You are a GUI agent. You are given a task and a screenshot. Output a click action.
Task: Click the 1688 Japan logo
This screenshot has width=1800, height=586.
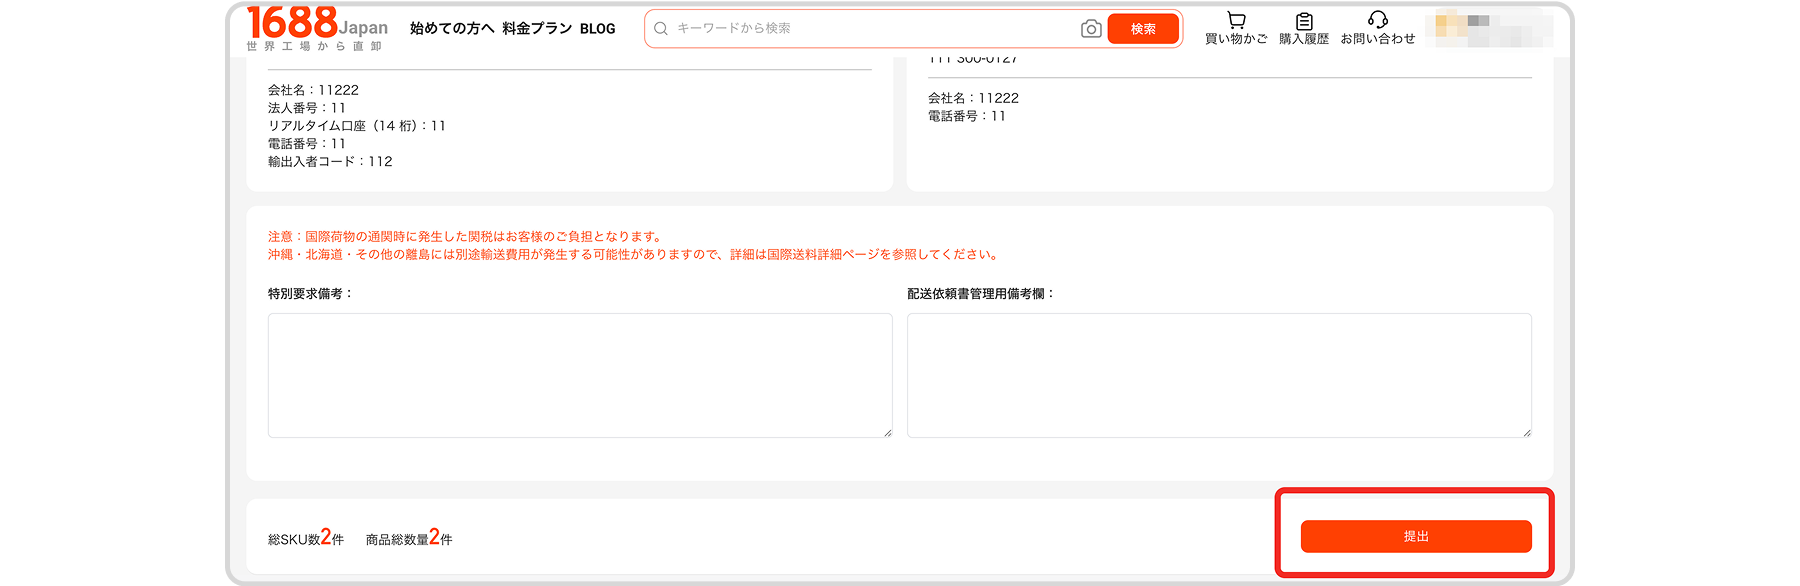click(316, 27)
